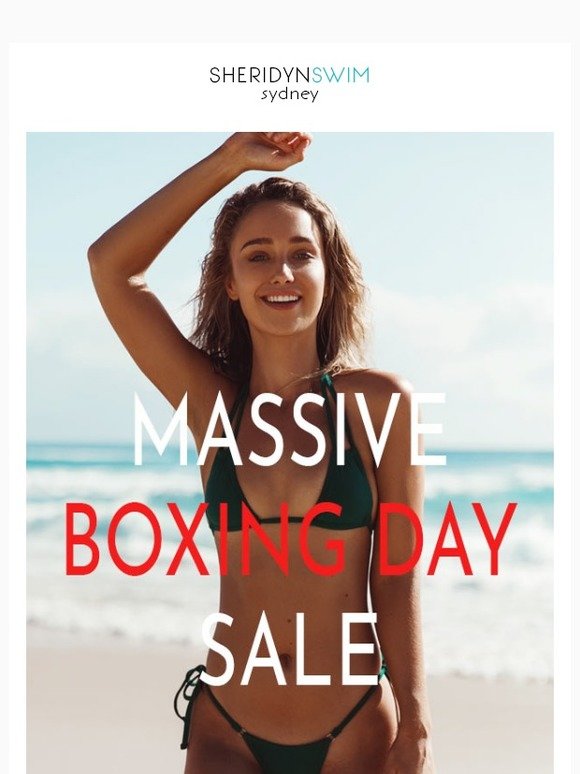Open the SheridynSwim logo link
The width and height of the screenshot is (580, 774).
tap(289, 83)
